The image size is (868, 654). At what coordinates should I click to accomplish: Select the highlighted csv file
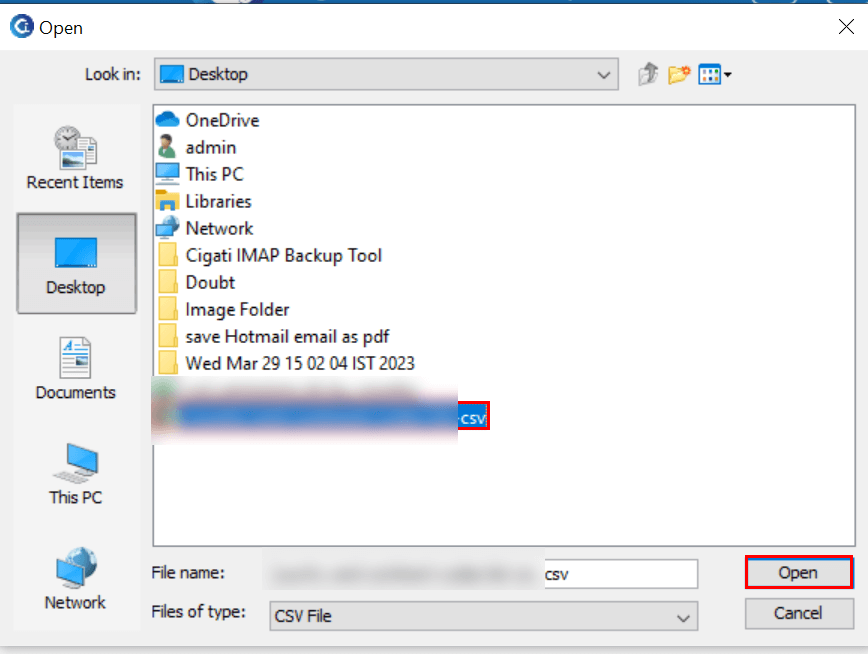click(x=321, y=416)
